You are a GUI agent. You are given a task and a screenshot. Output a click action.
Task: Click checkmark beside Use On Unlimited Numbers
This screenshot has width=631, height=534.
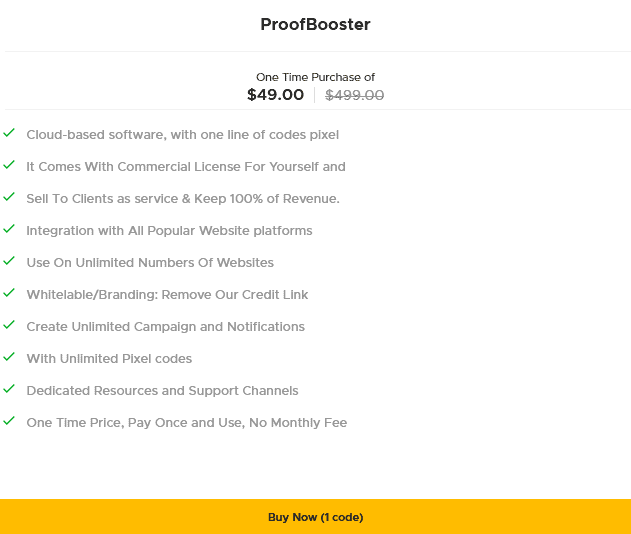pyautogui.click(x=9, y=260)
